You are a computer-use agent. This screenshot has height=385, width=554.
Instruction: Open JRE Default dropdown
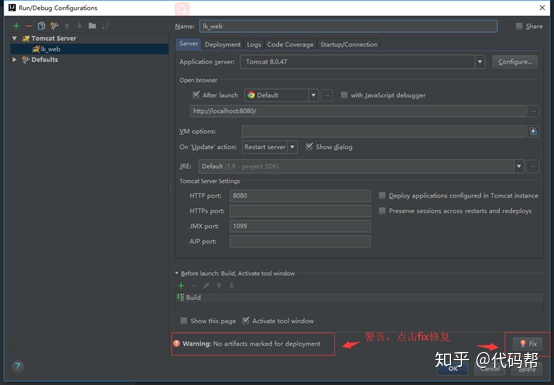point(519,166)
